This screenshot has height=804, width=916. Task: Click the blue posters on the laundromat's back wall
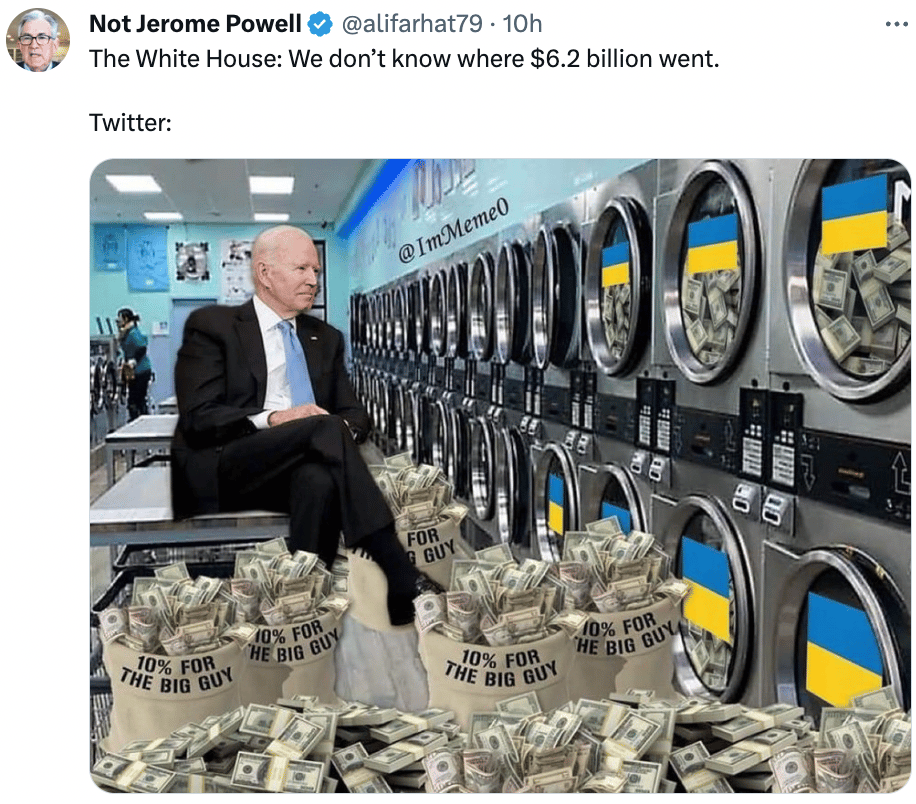[131, 257]
